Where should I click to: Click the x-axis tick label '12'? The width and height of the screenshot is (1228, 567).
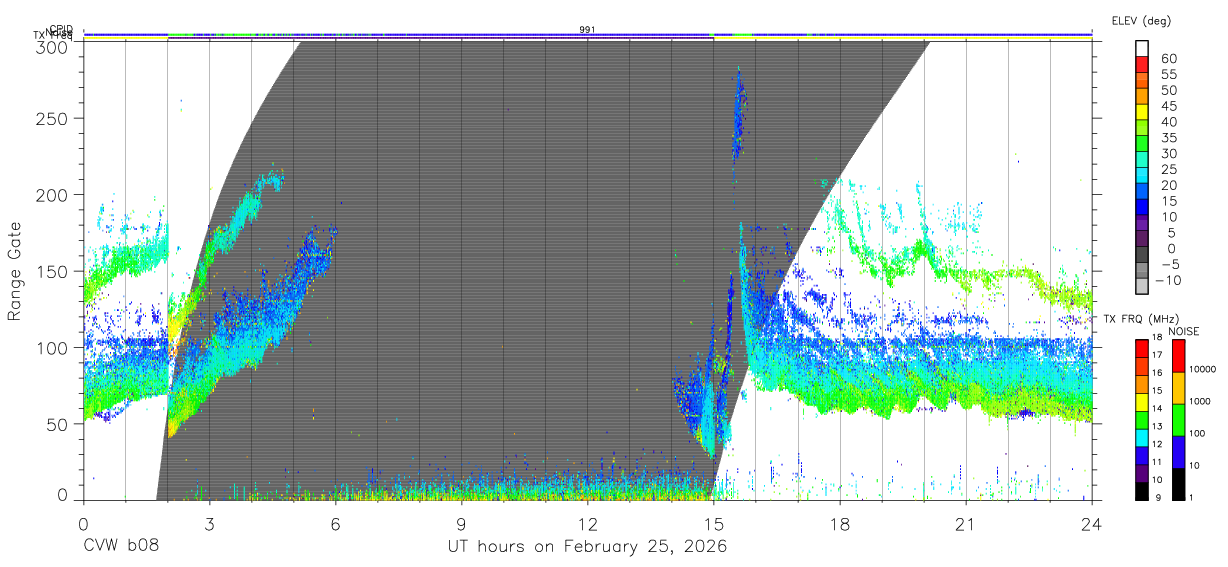click(587, 523)
